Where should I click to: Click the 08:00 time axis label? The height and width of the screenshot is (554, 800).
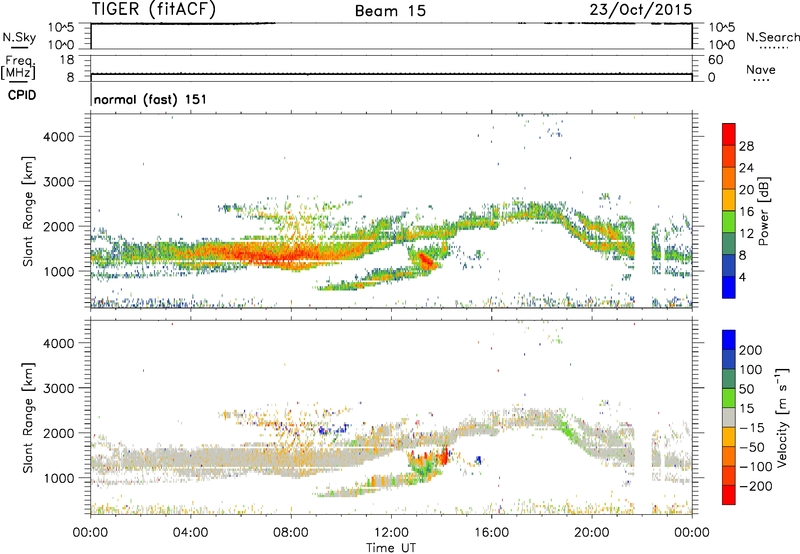coord(291,533)
